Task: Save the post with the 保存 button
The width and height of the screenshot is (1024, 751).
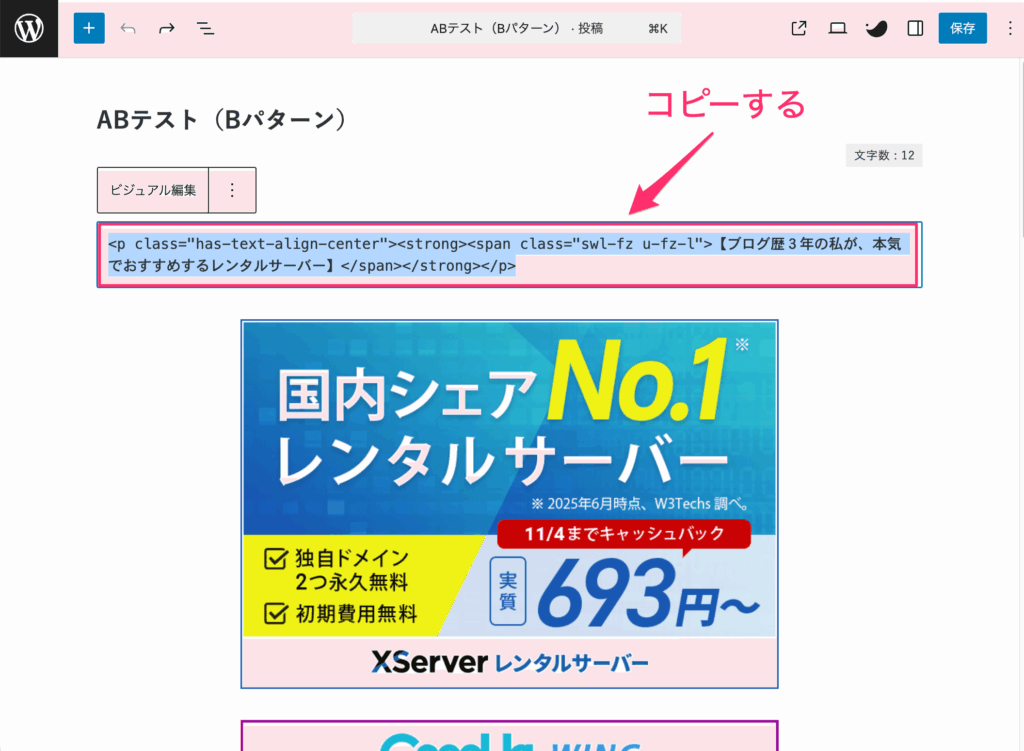Action: (x=961, y=28)
